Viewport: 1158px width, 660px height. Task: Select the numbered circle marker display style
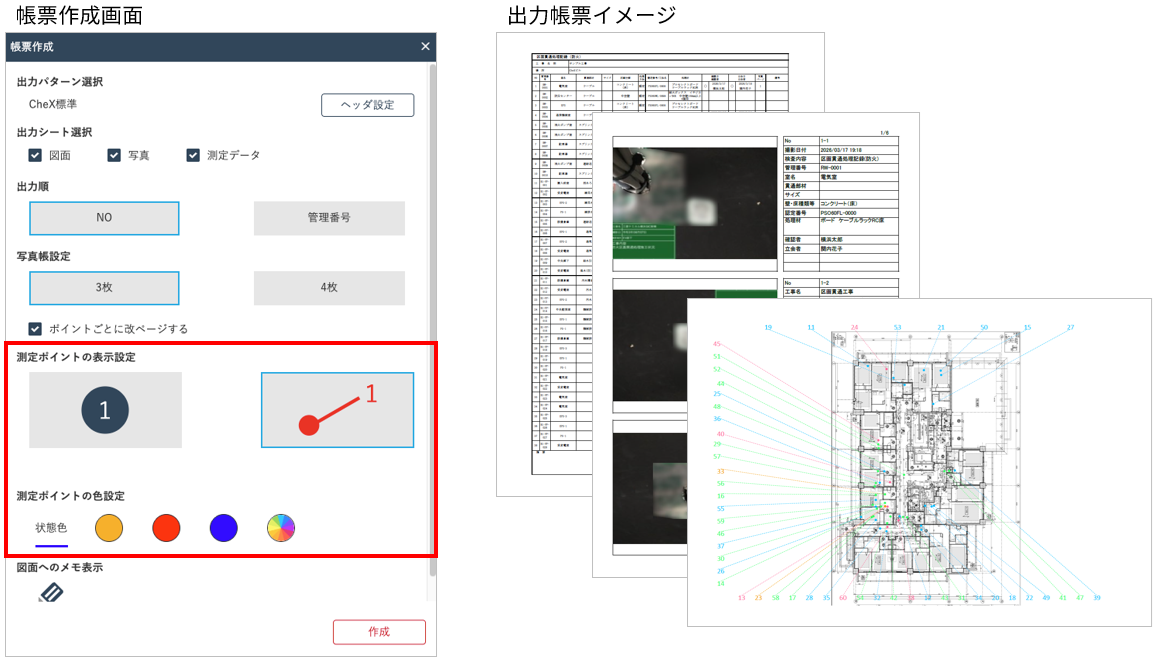[105, 410]
